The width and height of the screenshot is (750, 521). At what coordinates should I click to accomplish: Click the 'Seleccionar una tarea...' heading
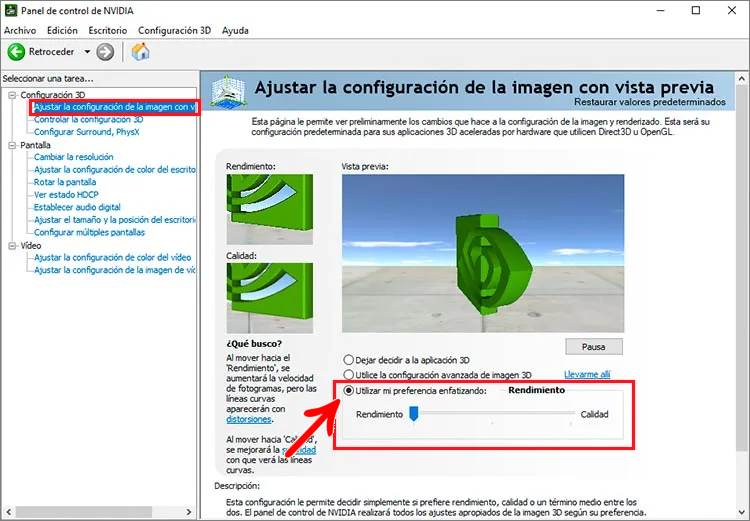(x=48, y=78)
